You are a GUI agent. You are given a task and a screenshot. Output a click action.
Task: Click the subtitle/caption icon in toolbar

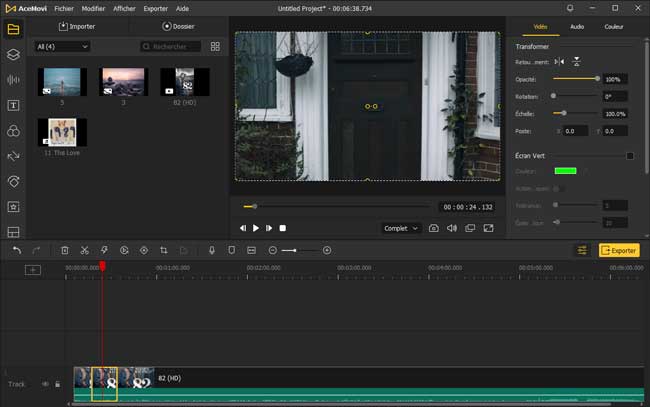pos(251,250)
